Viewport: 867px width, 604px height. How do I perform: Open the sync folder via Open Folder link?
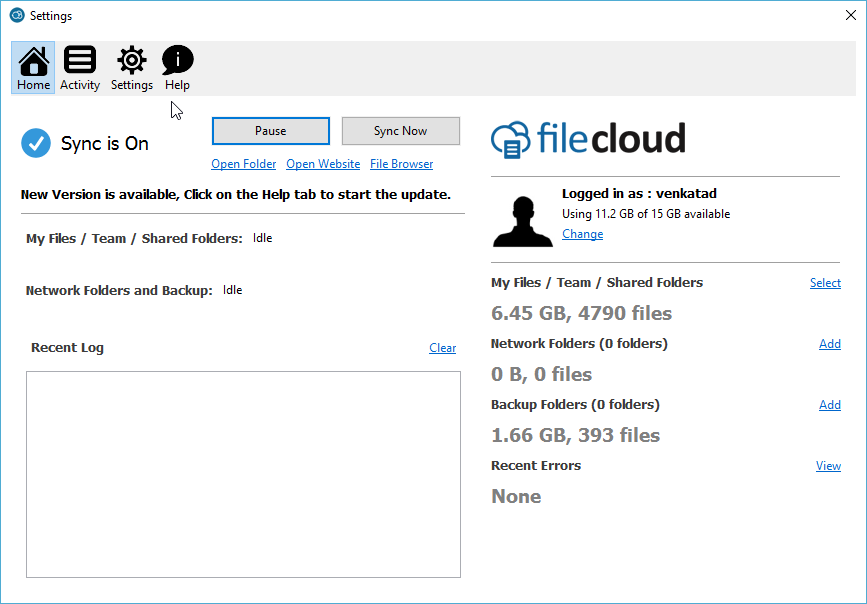pyautogui.click(x=244, y=164)
